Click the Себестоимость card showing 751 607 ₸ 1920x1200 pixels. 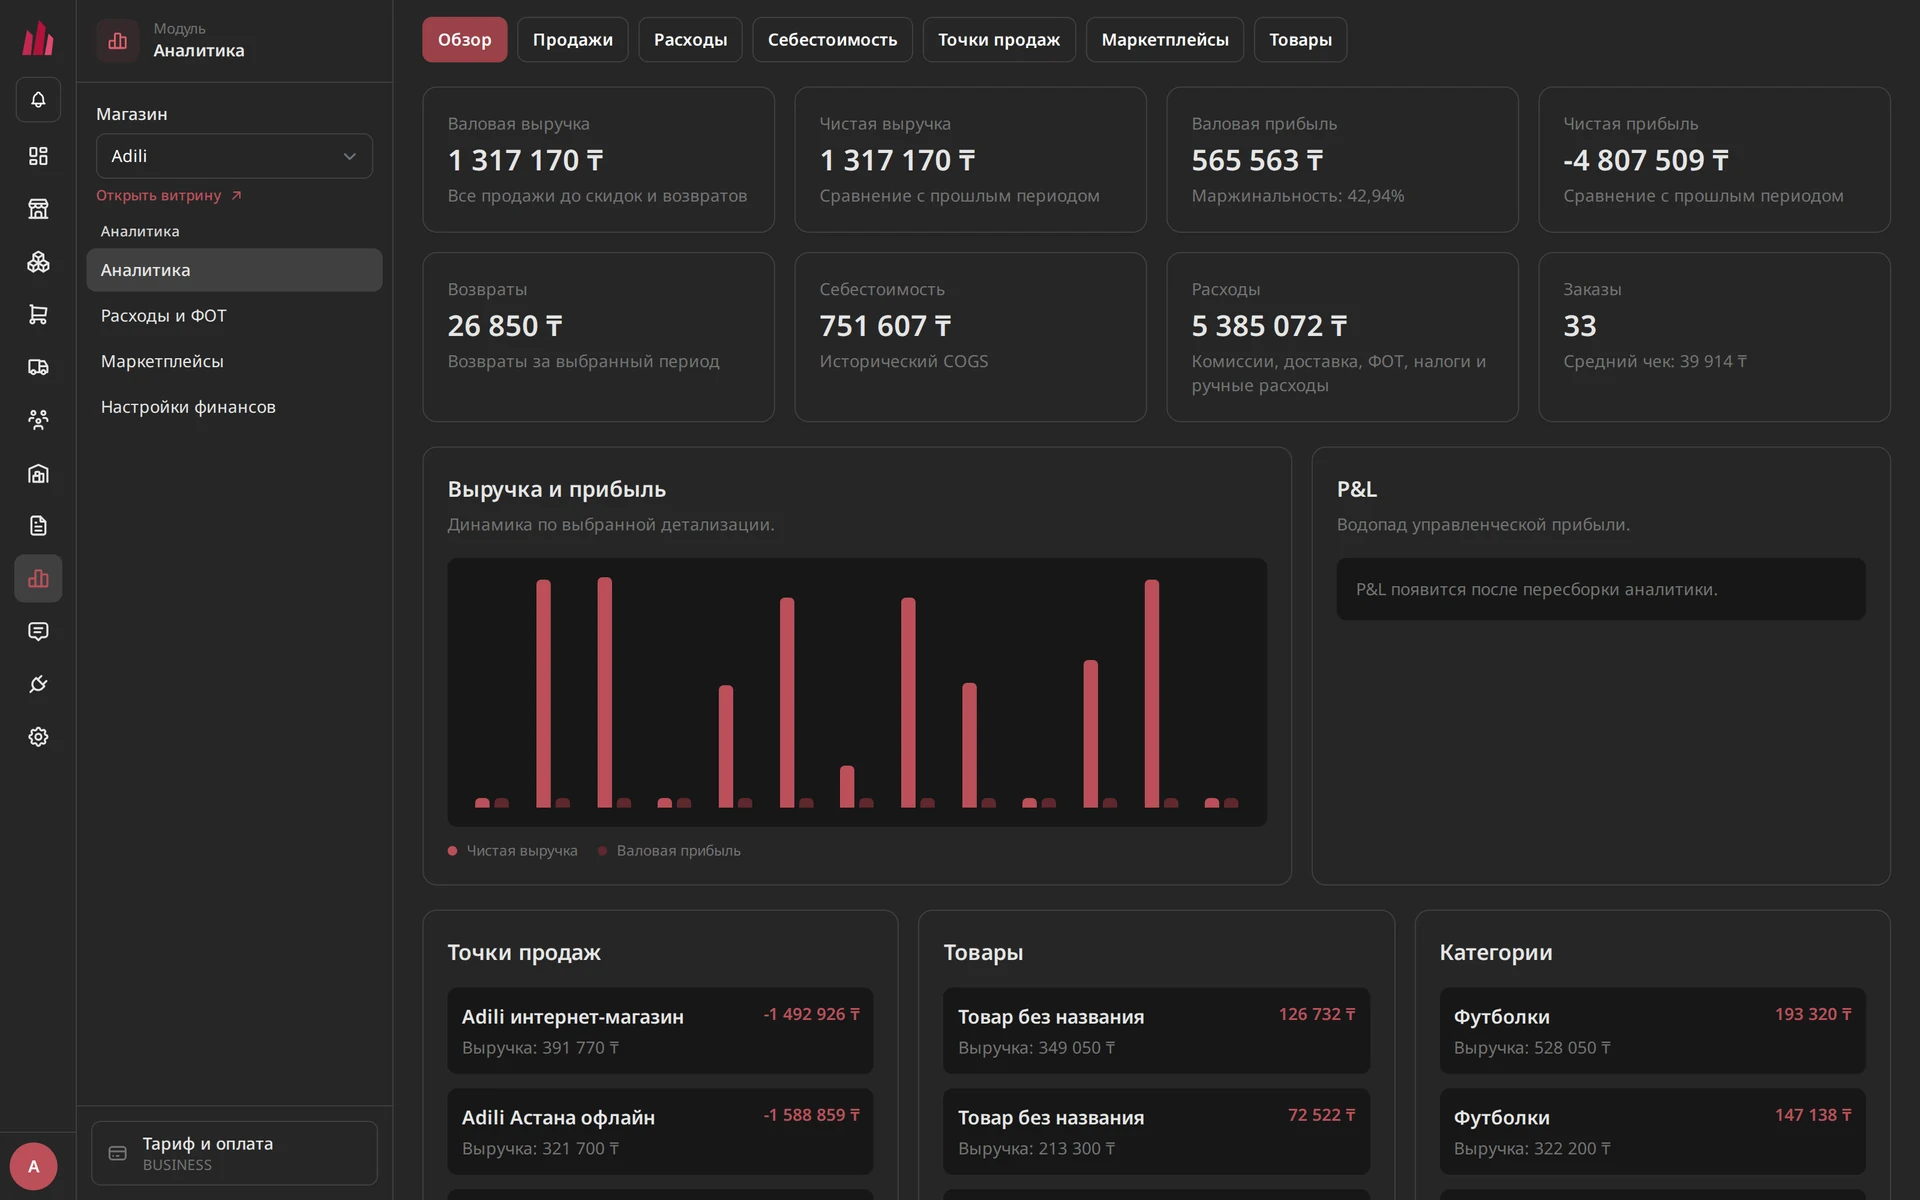[x=970, y=337]
